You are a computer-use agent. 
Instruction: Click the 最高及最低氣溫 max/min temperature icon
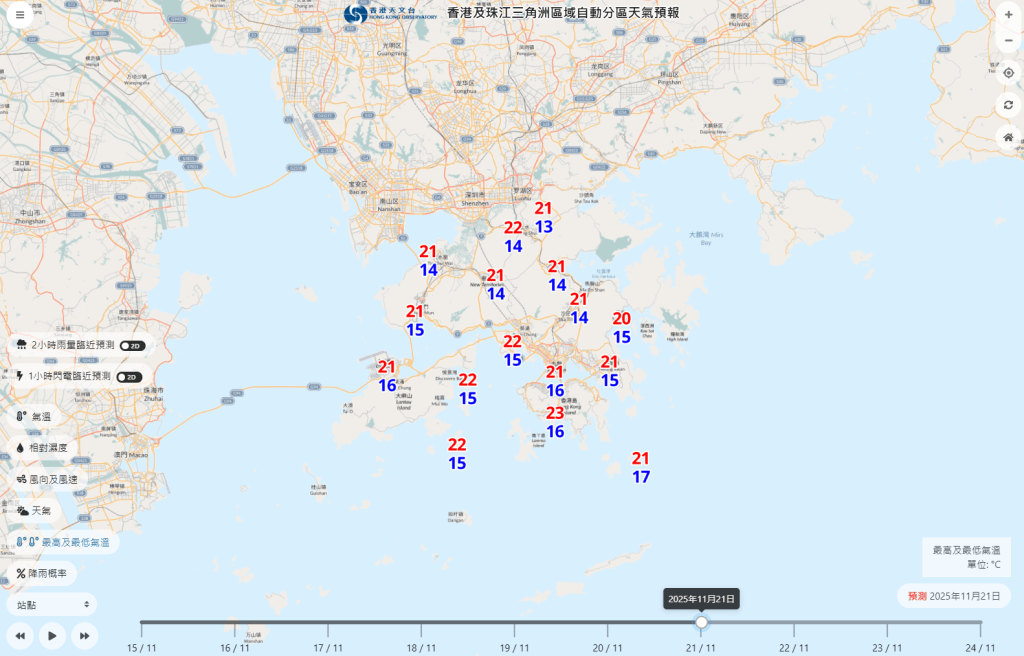click(x=27, y=543)
